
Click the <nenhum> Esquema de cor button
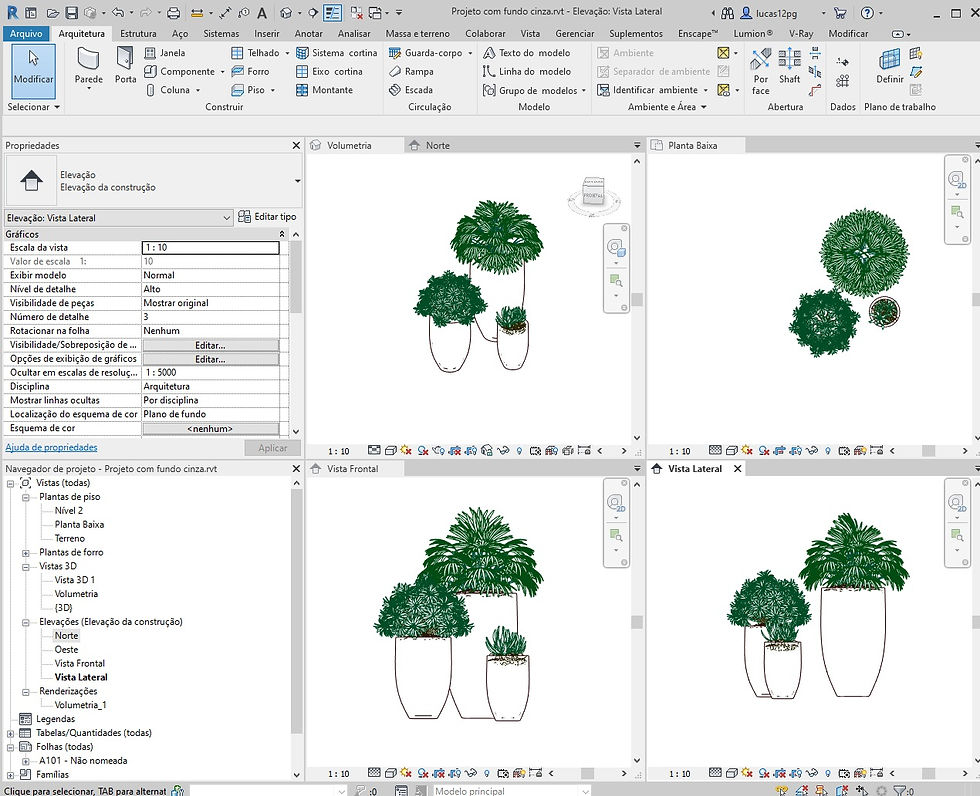pos(210,429)
